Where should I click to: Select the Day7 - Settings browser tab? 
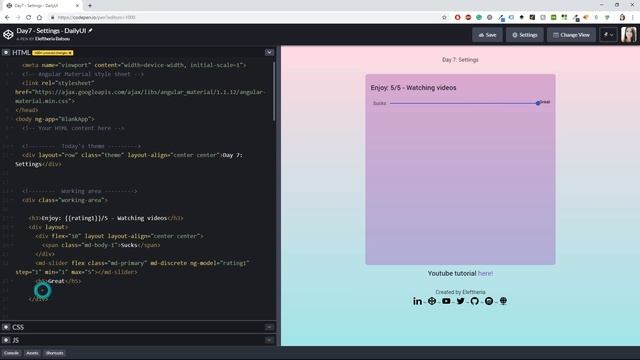[41, 6]
